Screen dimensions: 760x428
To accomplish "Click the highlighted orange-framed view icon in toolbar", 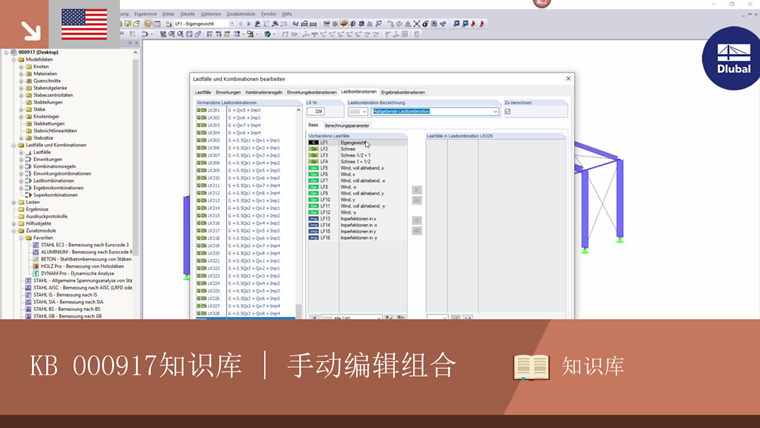I will pyautogui.click(x=344, y=24).
